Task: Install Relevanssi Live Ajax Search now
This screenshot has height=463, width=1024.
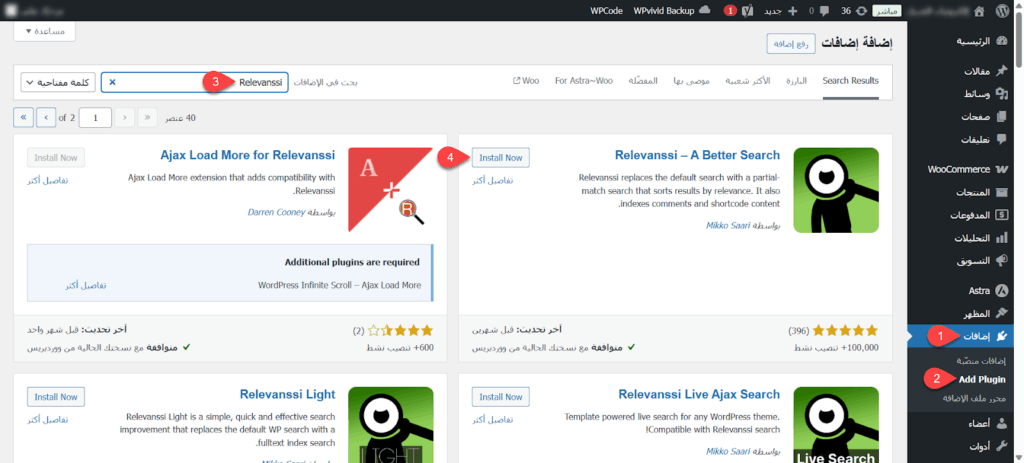Action: 501,396
